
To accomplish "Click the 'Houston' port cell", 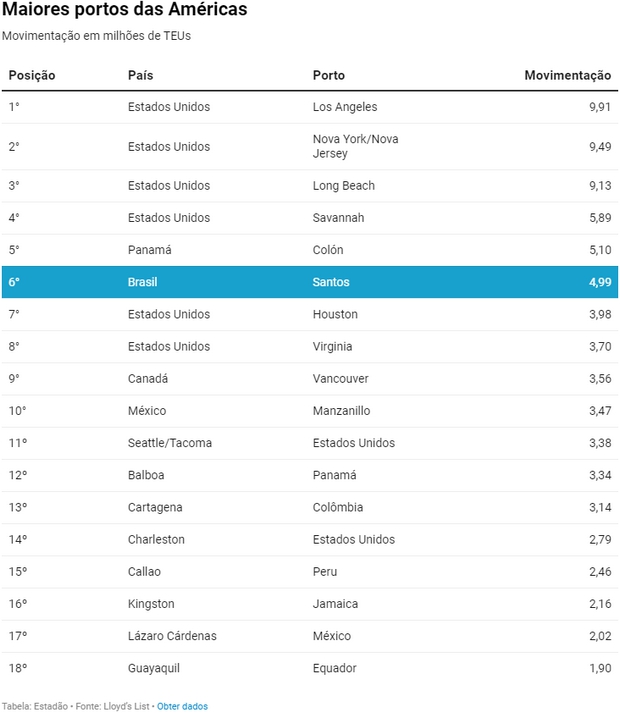I will pyautogui.click(x=335, y=314).
